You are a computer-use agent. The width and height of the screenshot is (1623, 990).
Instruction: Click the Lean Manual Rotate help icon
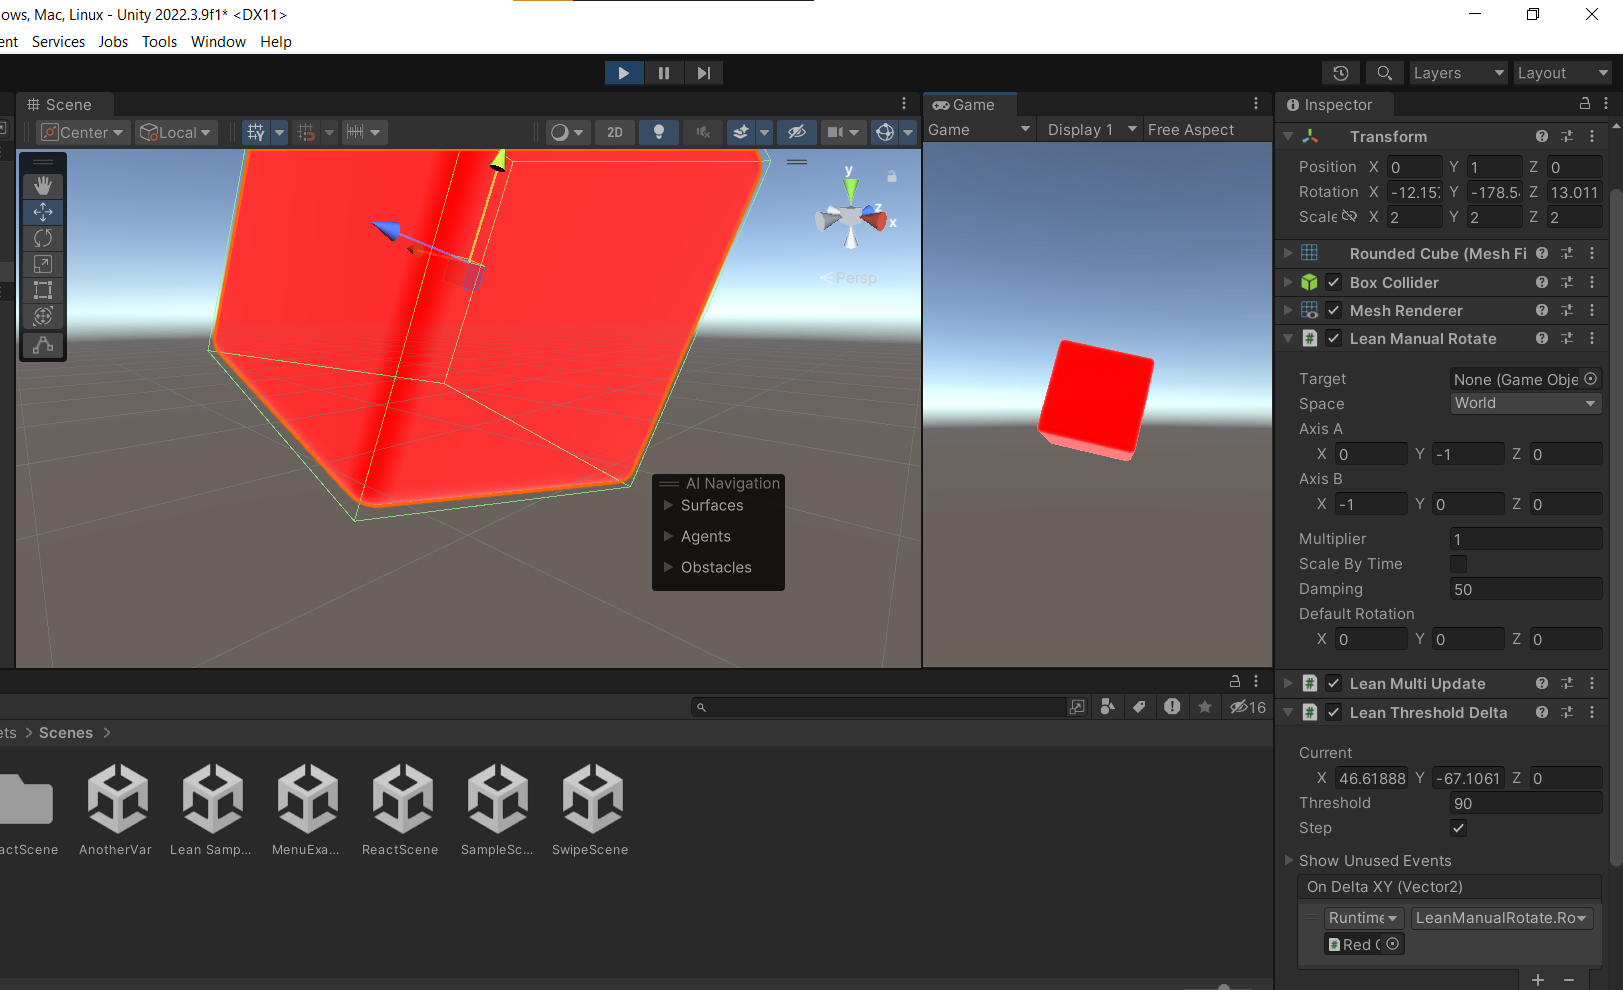click(x=1540, y=338)
